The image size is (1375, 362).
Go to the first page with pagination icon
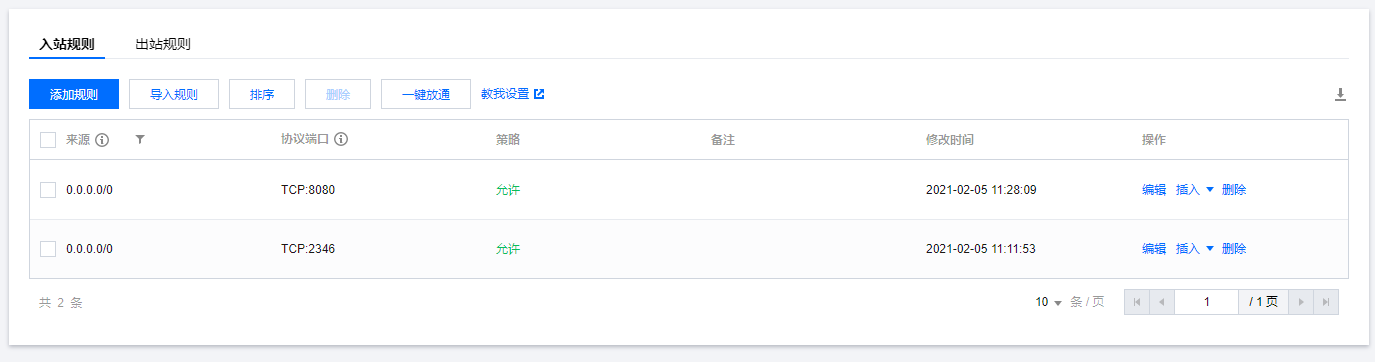(x=1137, y=302)
